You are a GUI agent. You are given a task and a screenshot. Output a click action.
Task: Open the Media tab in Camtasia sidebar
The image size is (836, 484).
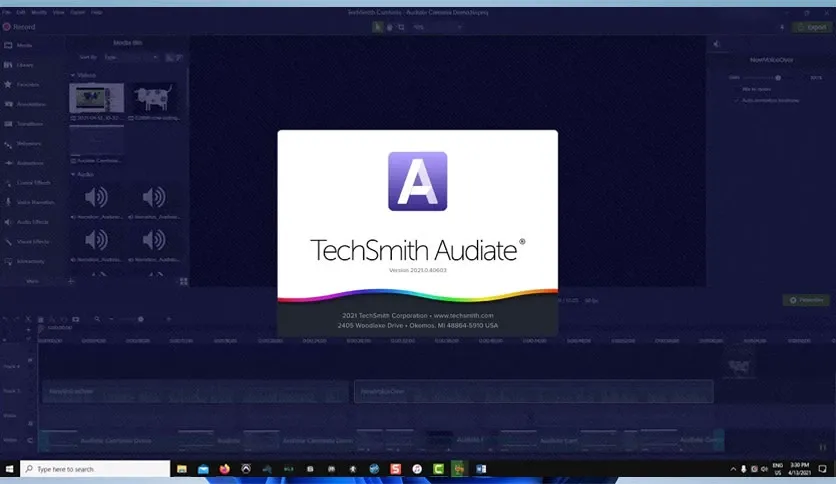click(19, 45)
